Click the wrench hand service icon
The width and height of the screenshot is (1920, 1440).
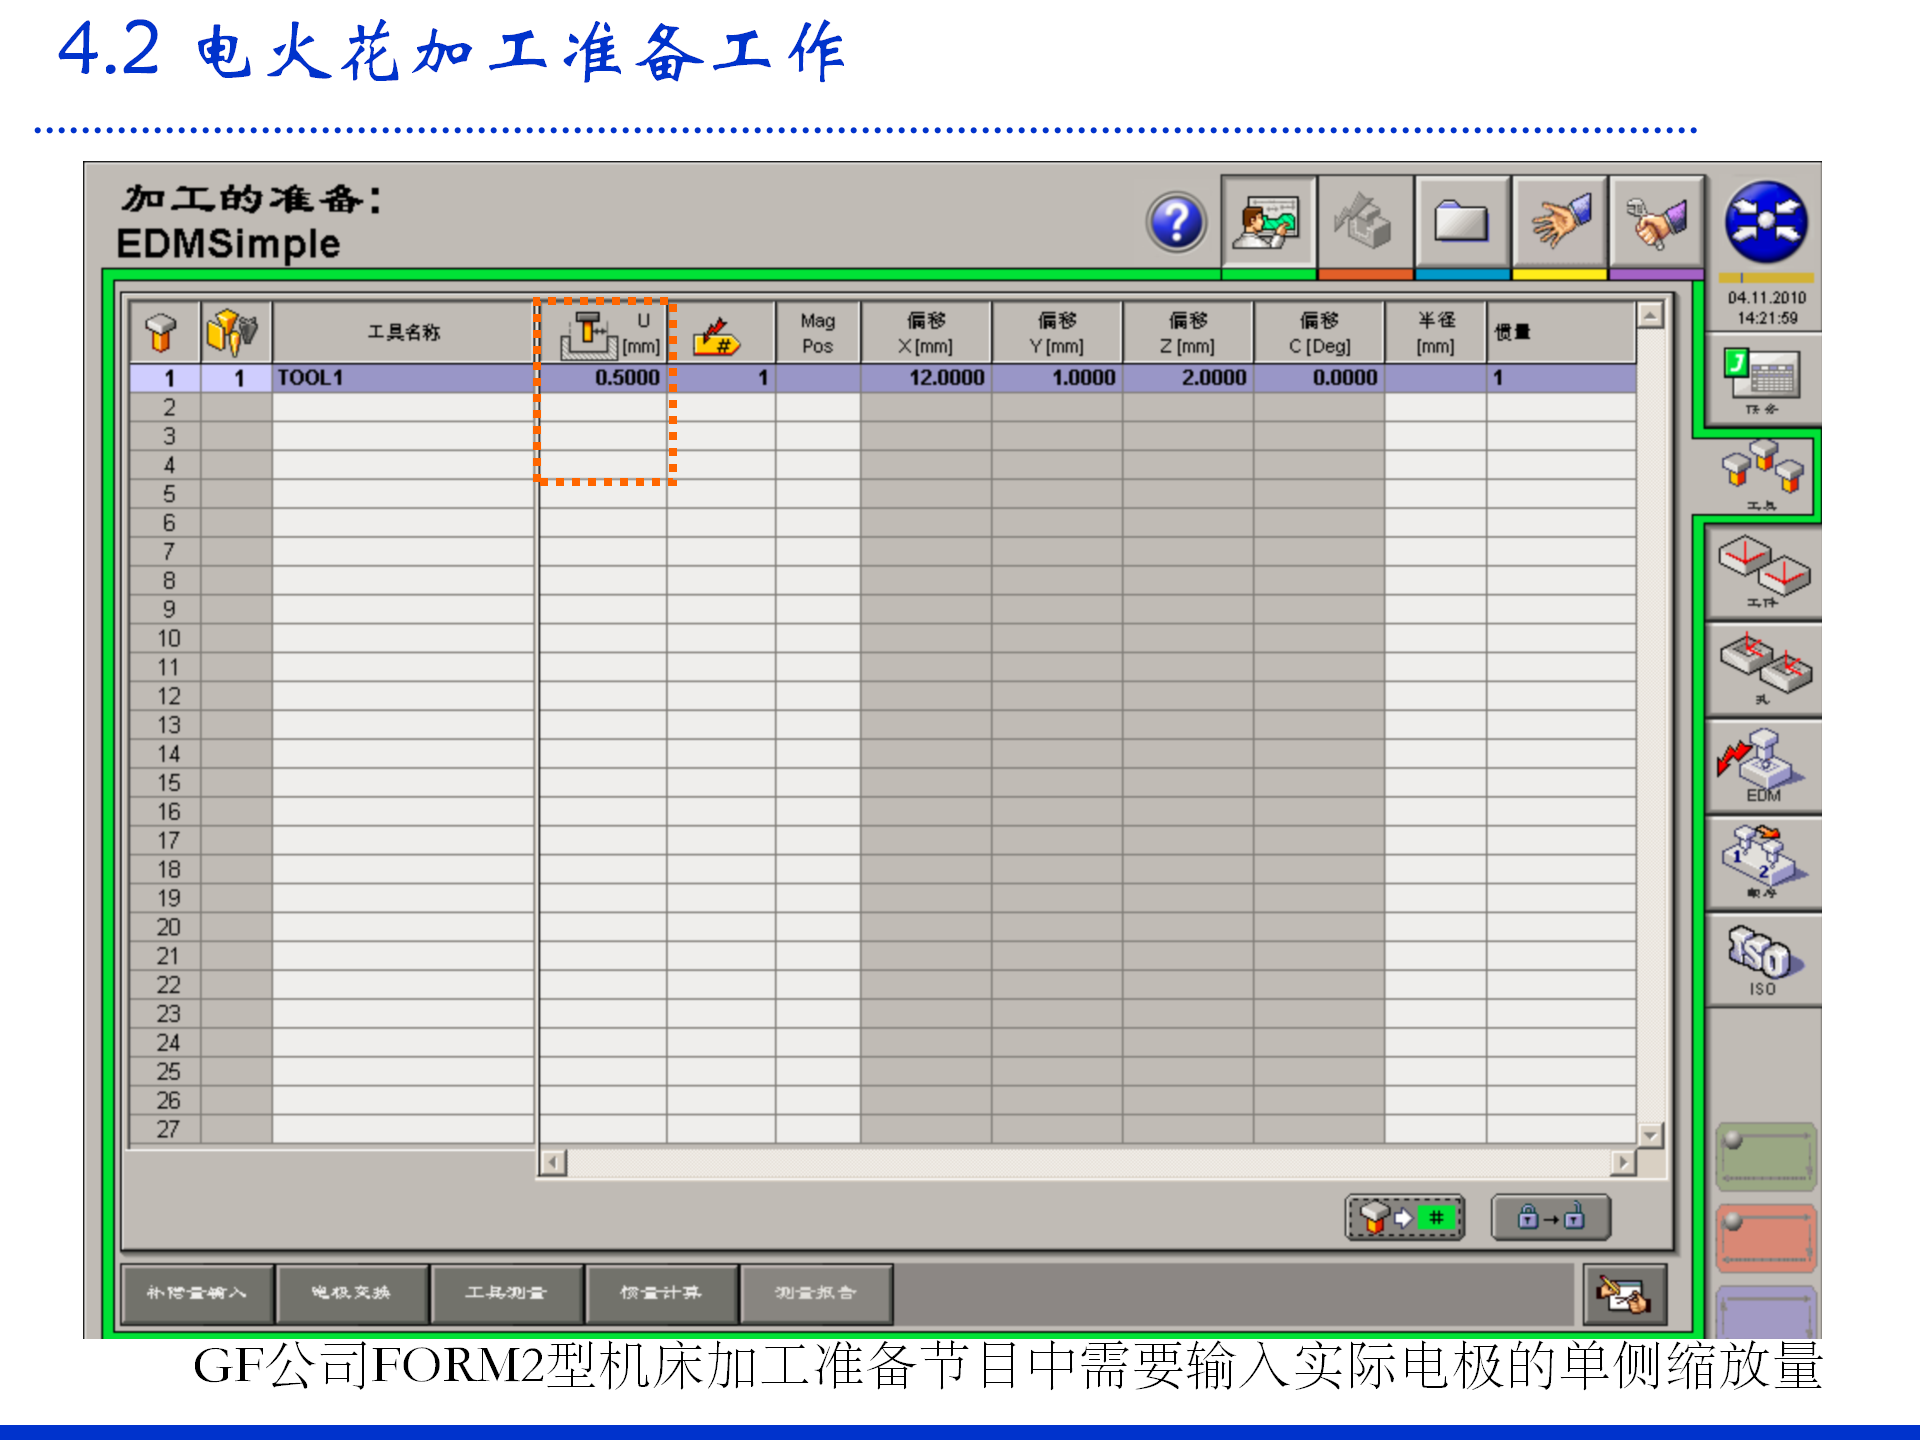click(1656, 222)
